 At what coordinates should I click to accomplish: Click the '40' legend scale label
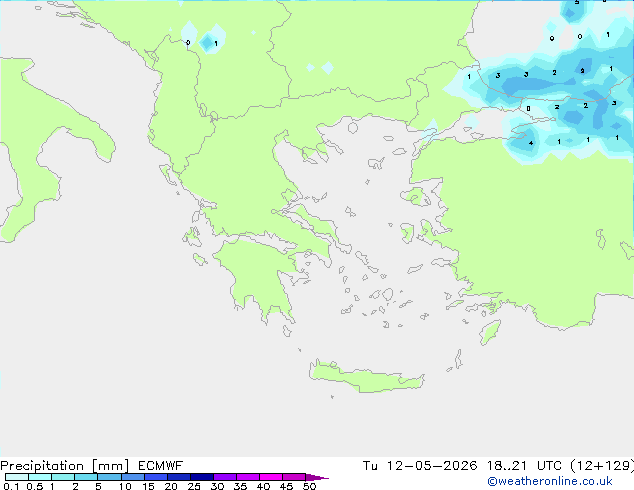pos(263,486)
